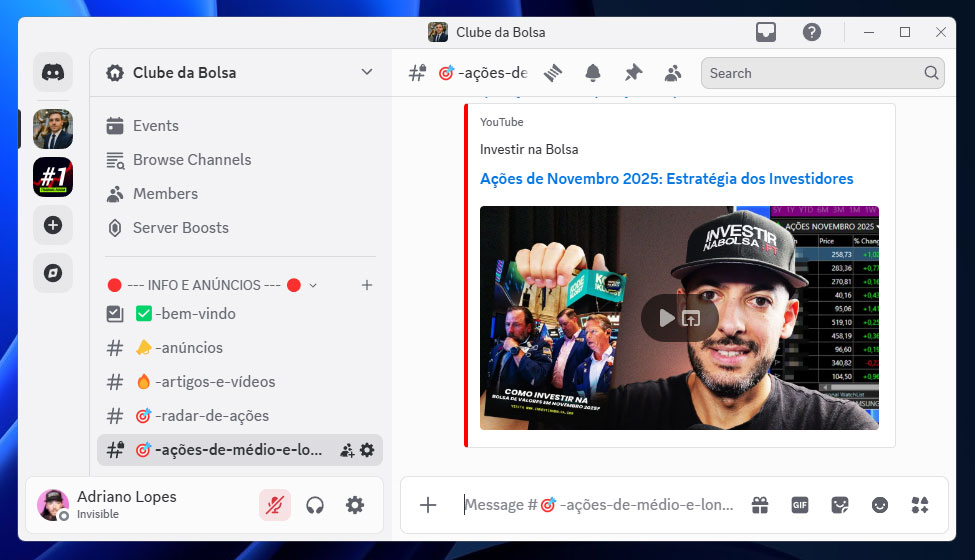
Task: Open Discord direct messages home
Action: coord(53,73)
